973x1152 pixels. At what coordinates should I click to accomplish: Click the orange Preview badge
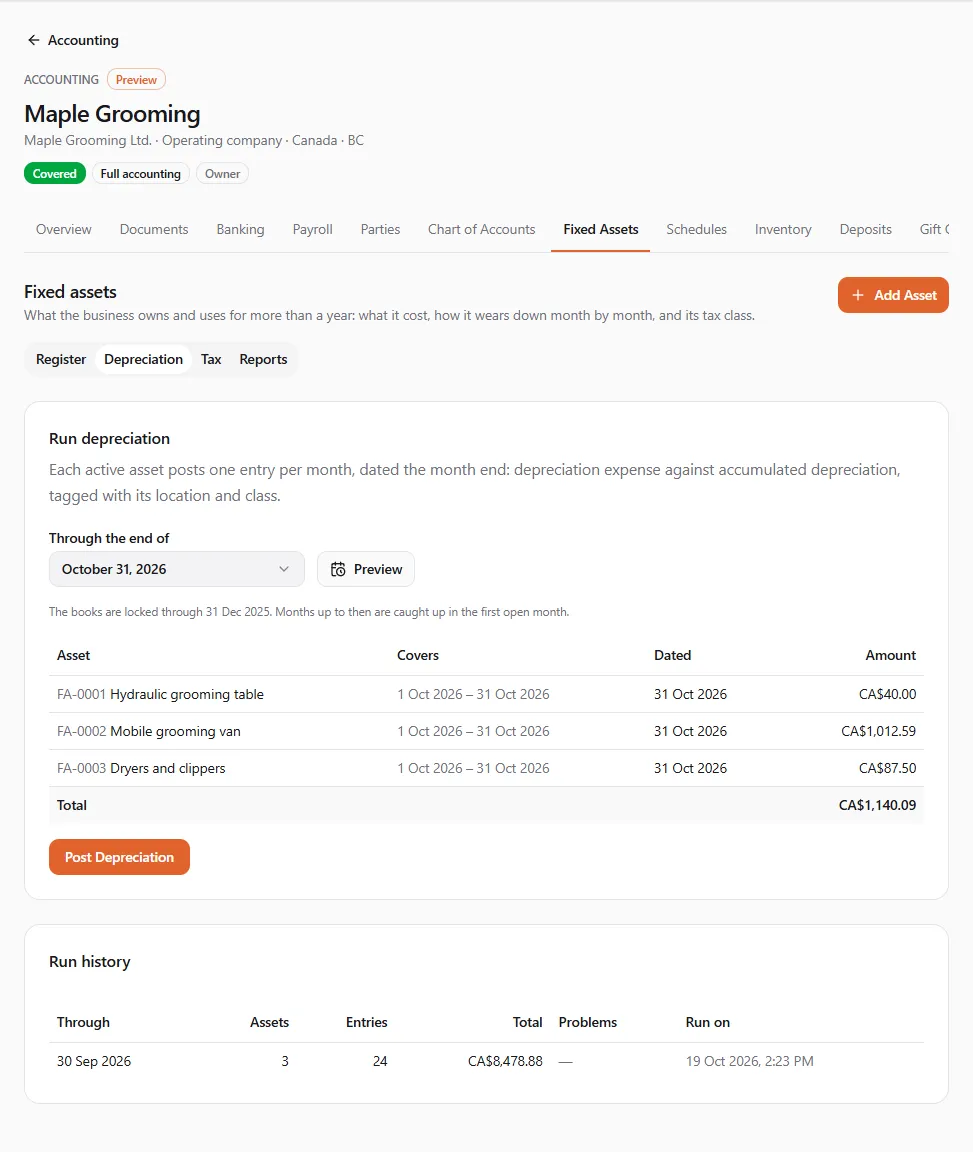pos(137,79)
